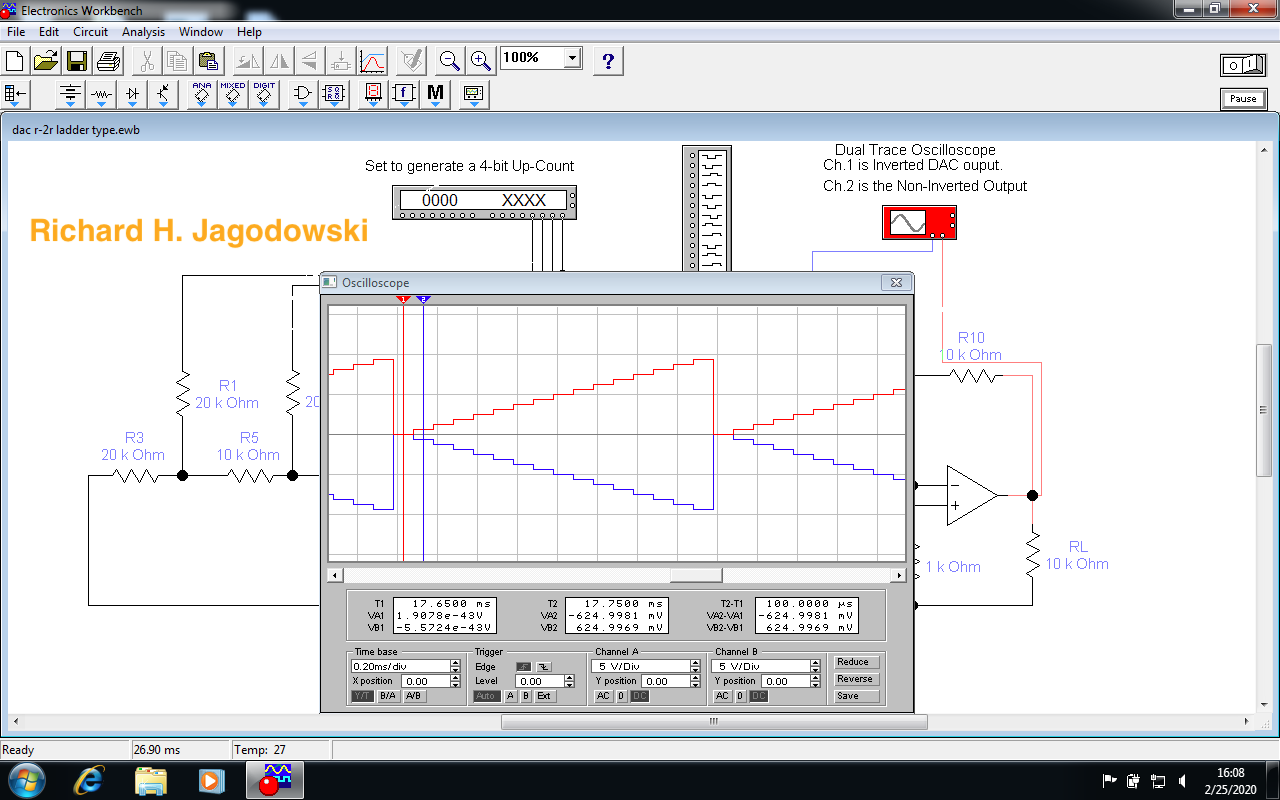1280x800 pixels.
Task: Open the analysis graphs display
Action: pyautogui.click(x=372, y=61)
